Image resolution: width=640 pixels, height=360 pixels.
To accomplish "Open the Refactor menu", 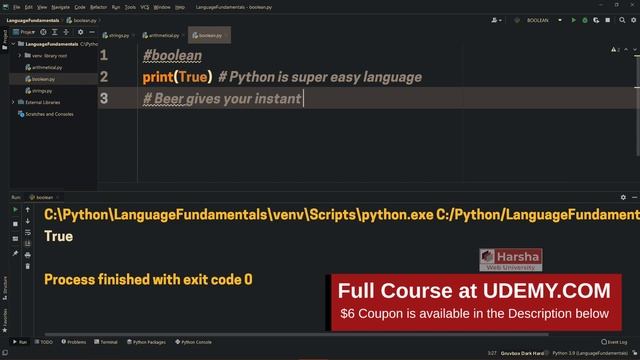I will pyautogui.click(x=98, y=7).
